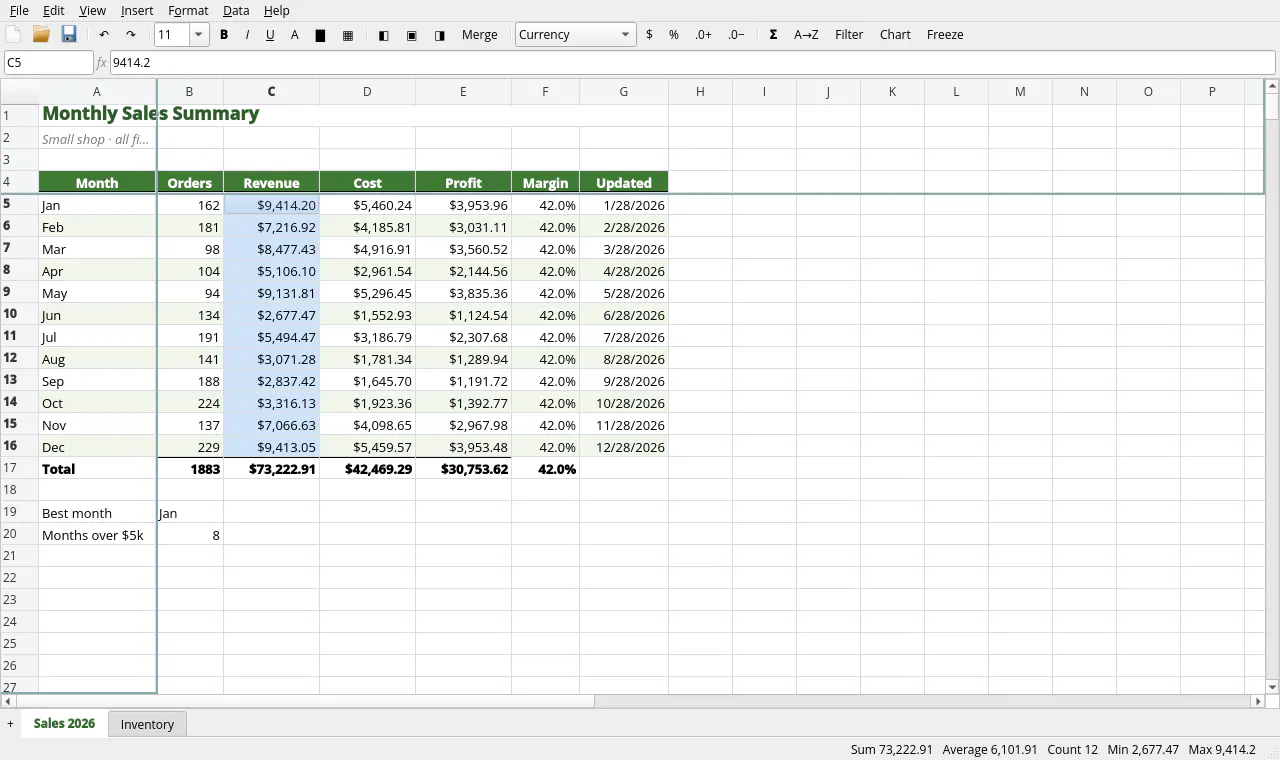Undo the last action

(x=104, y=35)
